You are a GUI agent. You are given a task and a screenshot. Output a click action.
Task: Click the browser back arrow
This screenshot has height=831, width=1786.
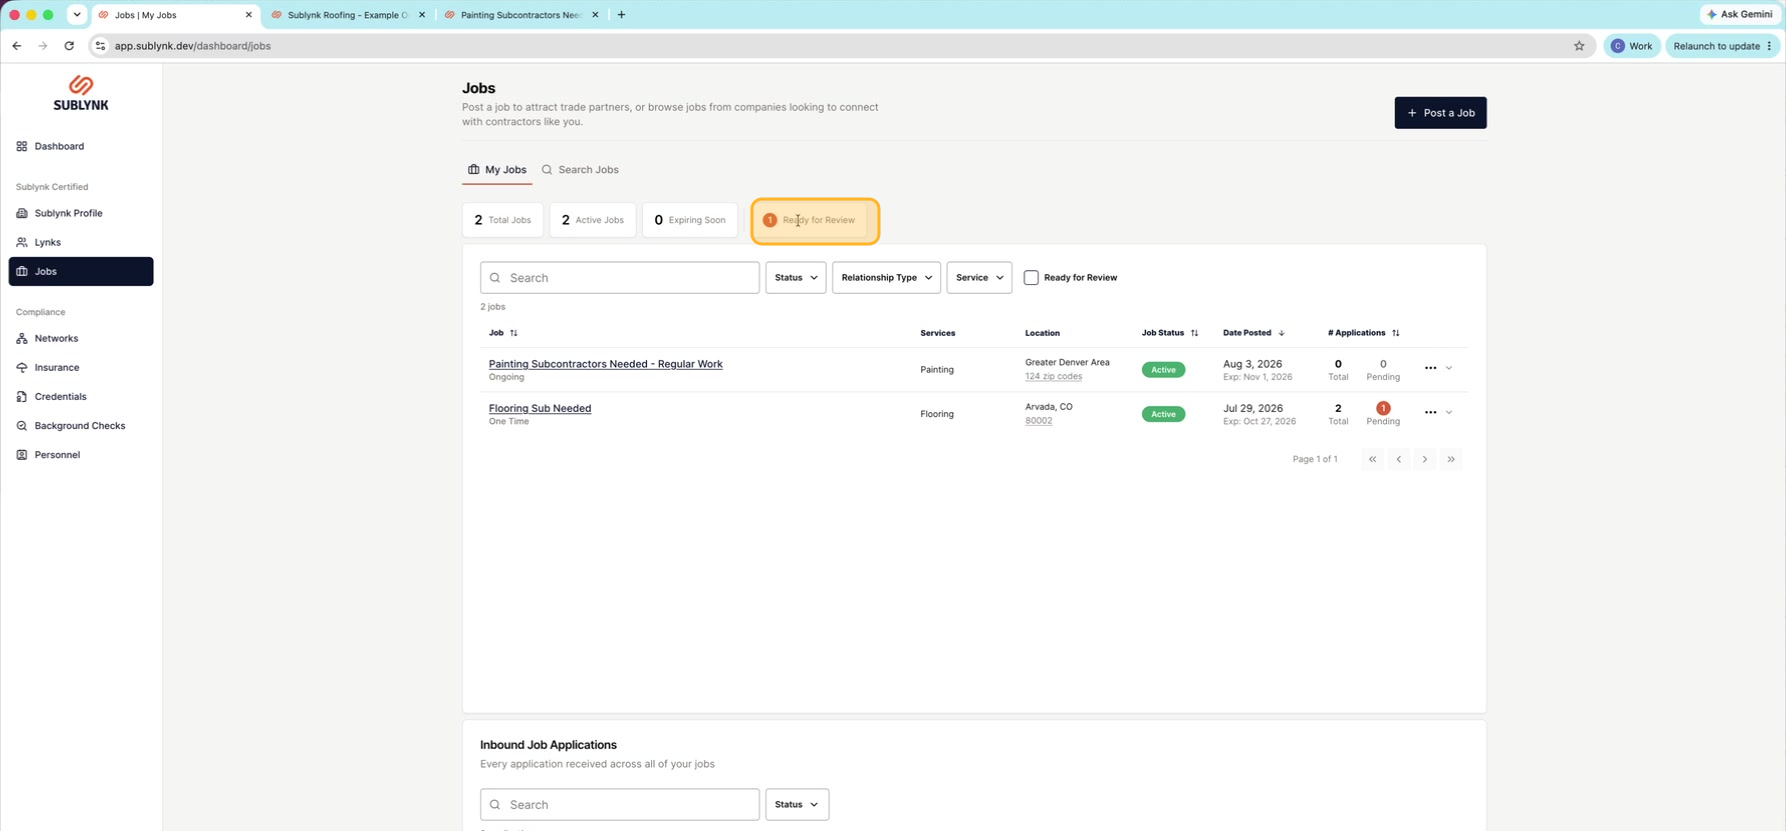(17, 46)
